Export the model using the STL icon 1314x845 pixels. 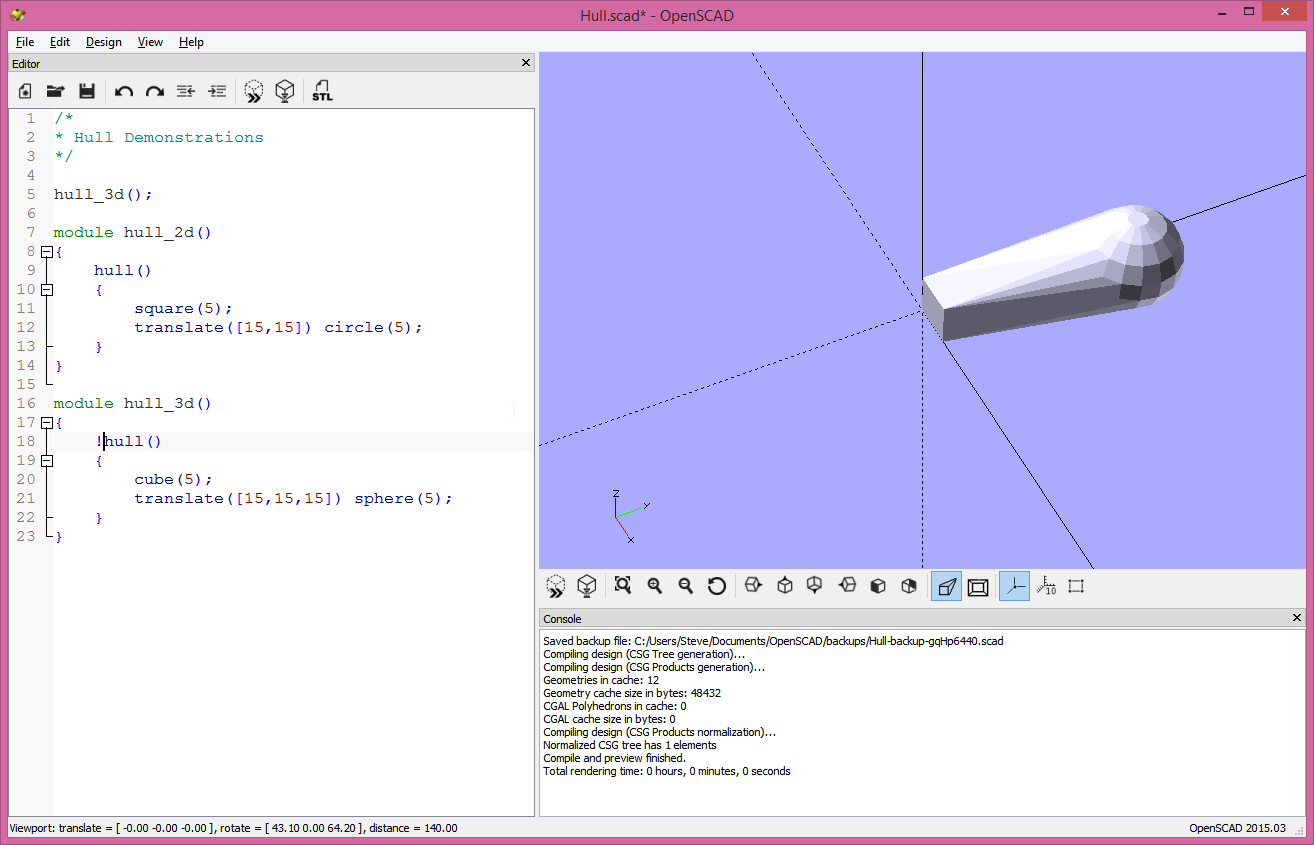(322, 91)
